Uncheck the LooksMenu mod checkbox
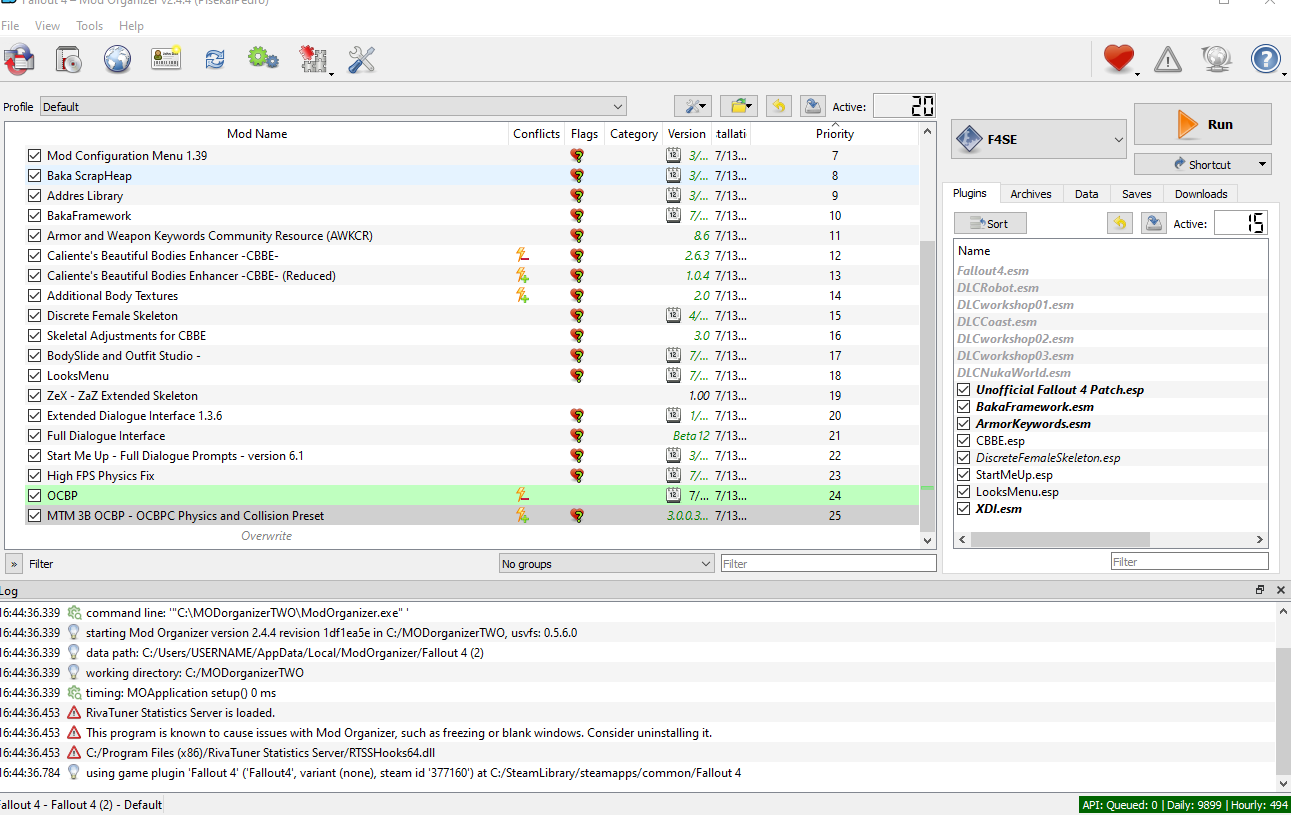The image size is (1291, 815). pos(35,376)
